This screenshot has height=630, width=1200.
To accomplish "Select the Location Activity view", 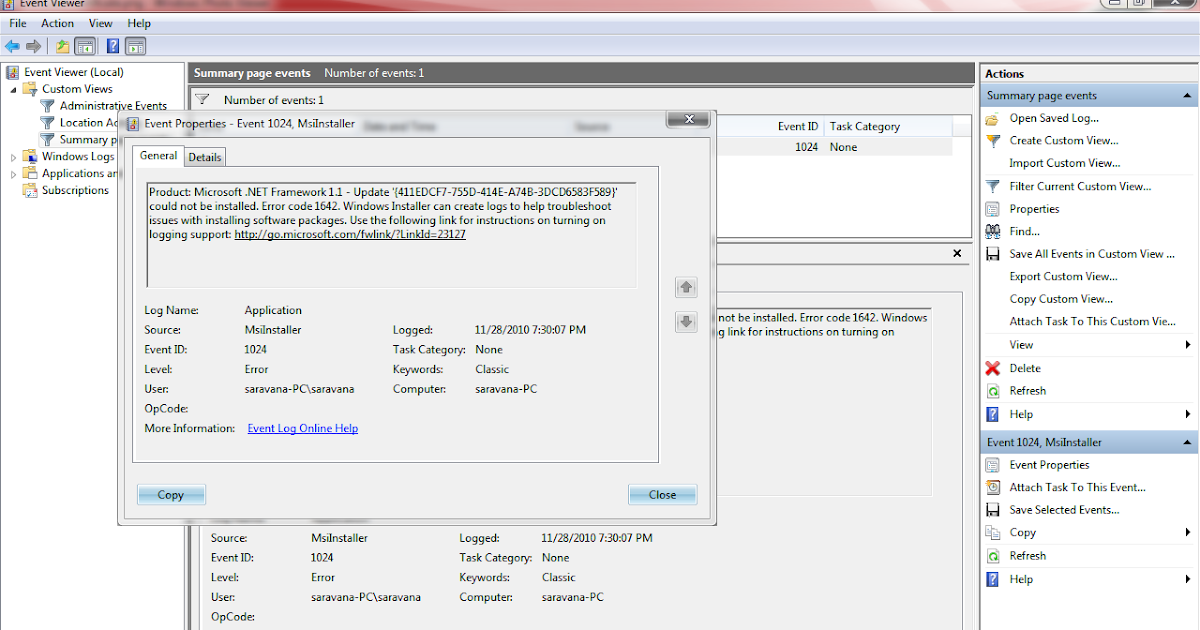I will coord(88,123).
